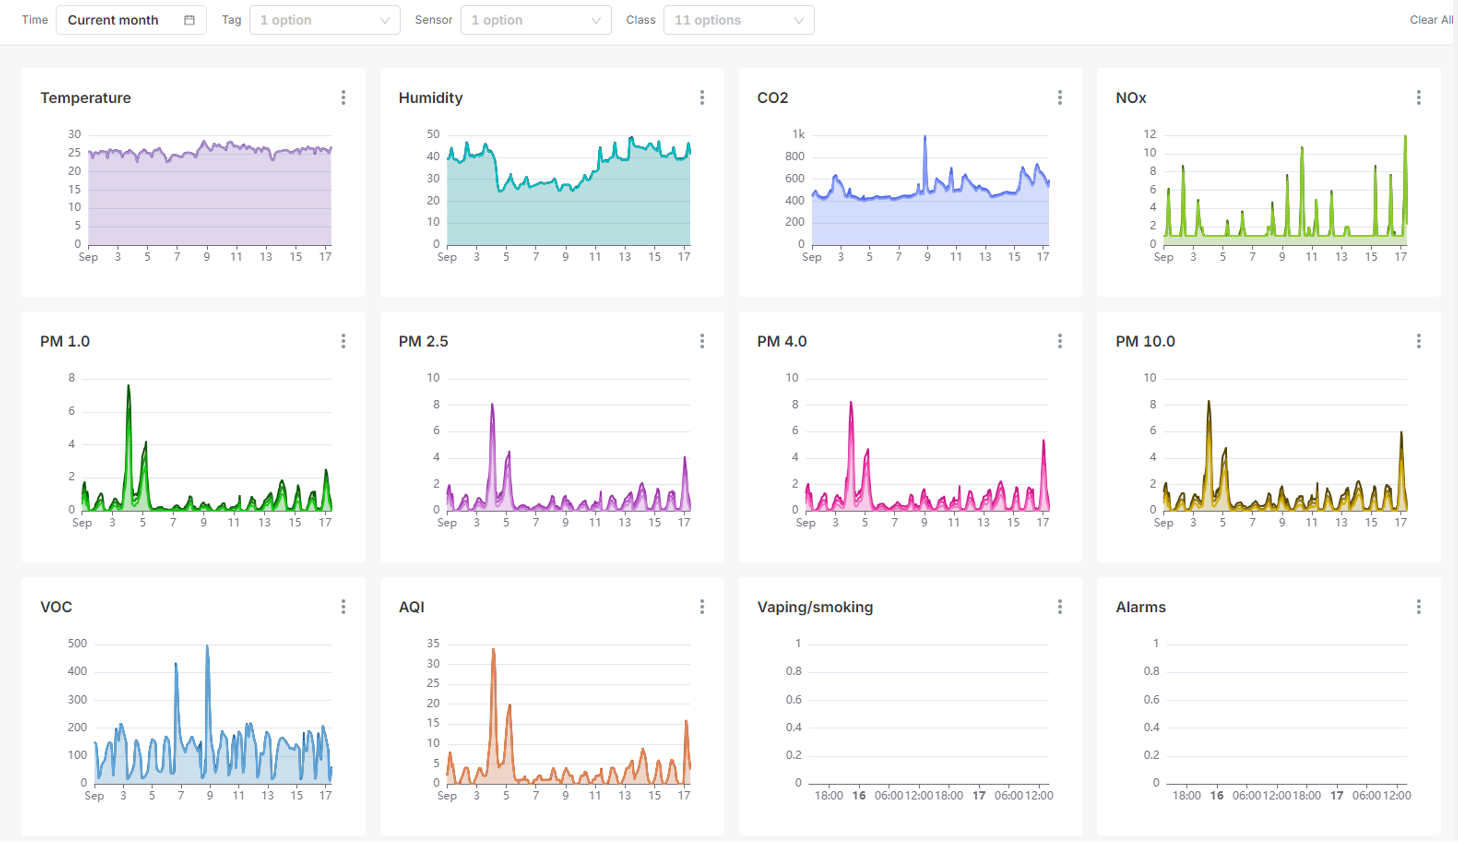Open the Temperature chart options menu
1458x842 pixels.
(x=343, y=98)
